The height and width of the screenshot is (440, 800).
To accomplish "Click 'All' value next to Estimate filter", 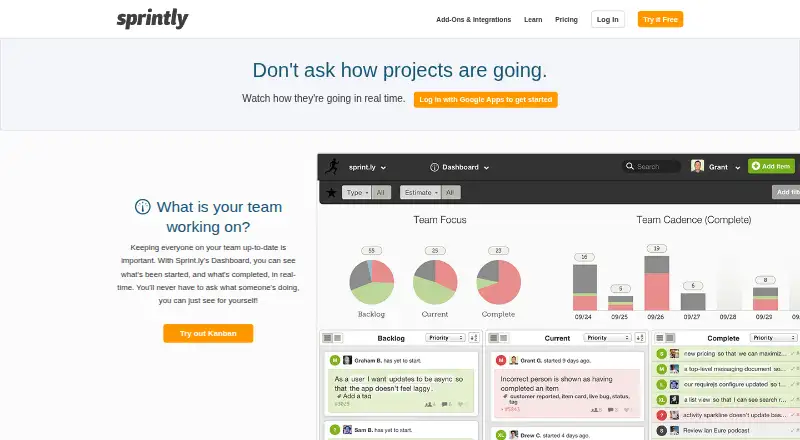I will tap(450, 192).
